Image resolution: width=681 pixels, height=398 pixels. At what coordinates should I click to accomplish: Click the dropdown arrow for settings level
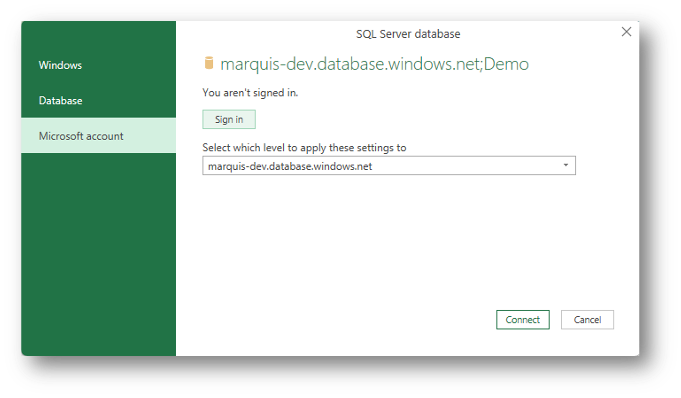click(x=565, y=166)
